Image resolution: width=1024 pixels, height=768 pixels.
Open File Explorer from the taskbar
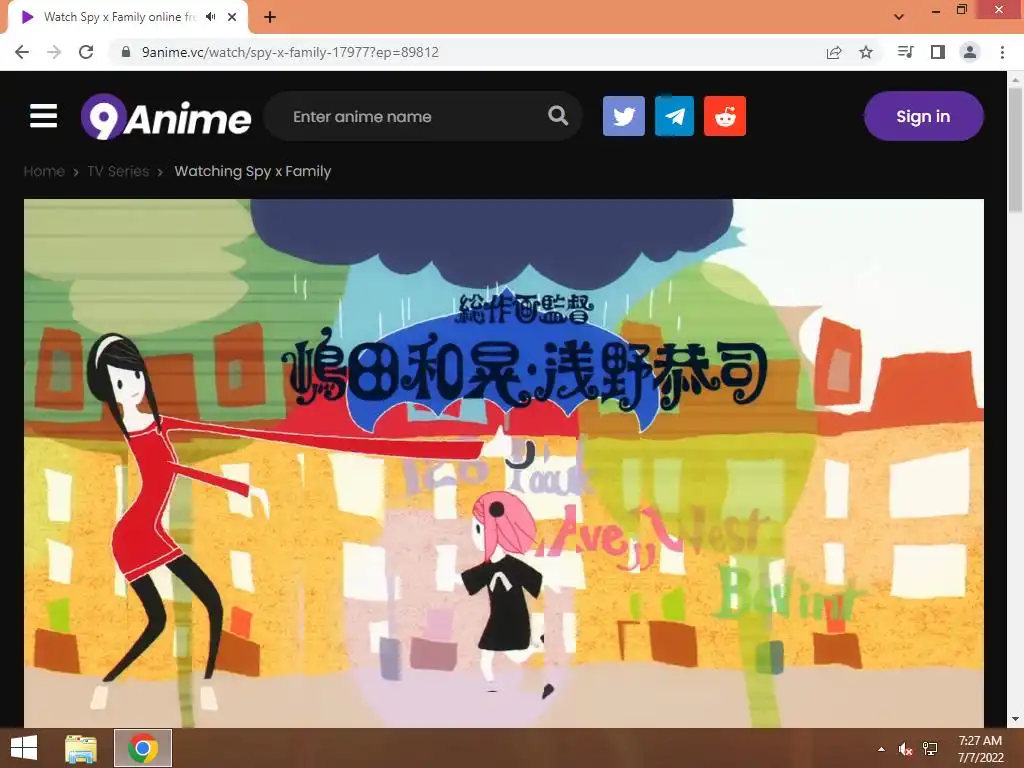point(81,748)
